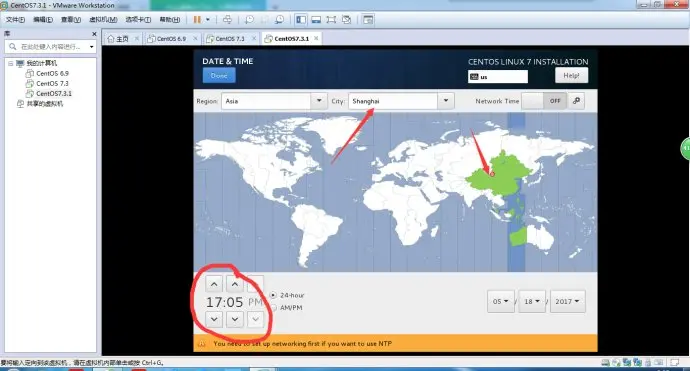Click the send Ctrl+Alt+Del toolbar icon

coord(227,19)
